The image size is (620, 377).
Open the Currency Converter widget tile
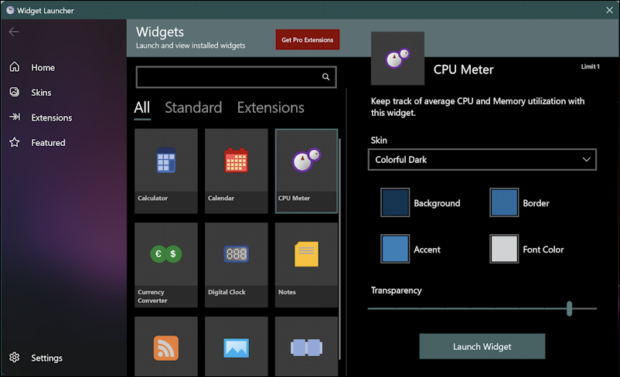166,265
